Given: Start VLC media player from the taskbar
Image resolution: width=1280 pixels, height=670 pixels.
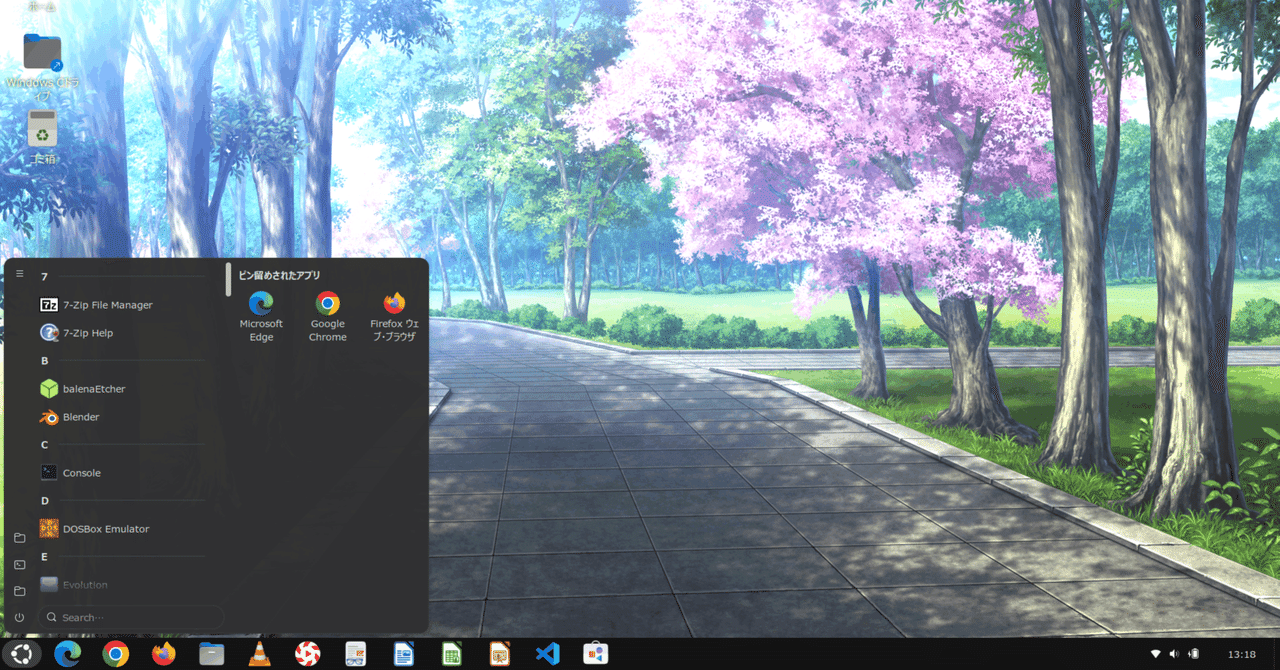Looking at the screenshot, I should pyautogui.click(x=259, y=653).
